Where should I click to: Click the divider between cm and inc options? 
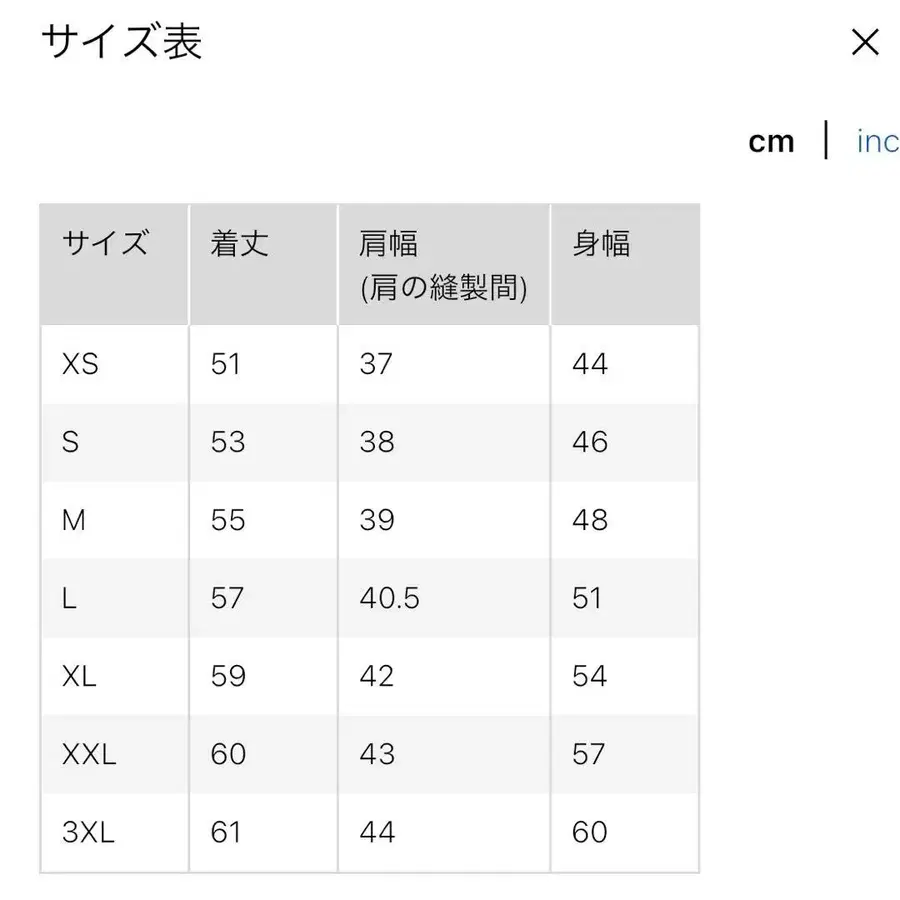point(826,141)
